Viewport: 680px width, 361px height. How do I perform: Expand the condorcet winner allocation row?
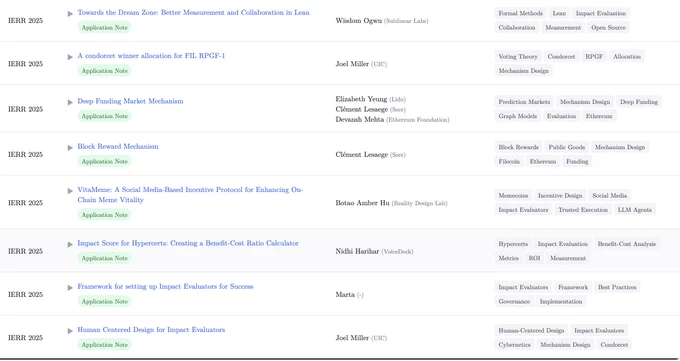tap(70, 57)
